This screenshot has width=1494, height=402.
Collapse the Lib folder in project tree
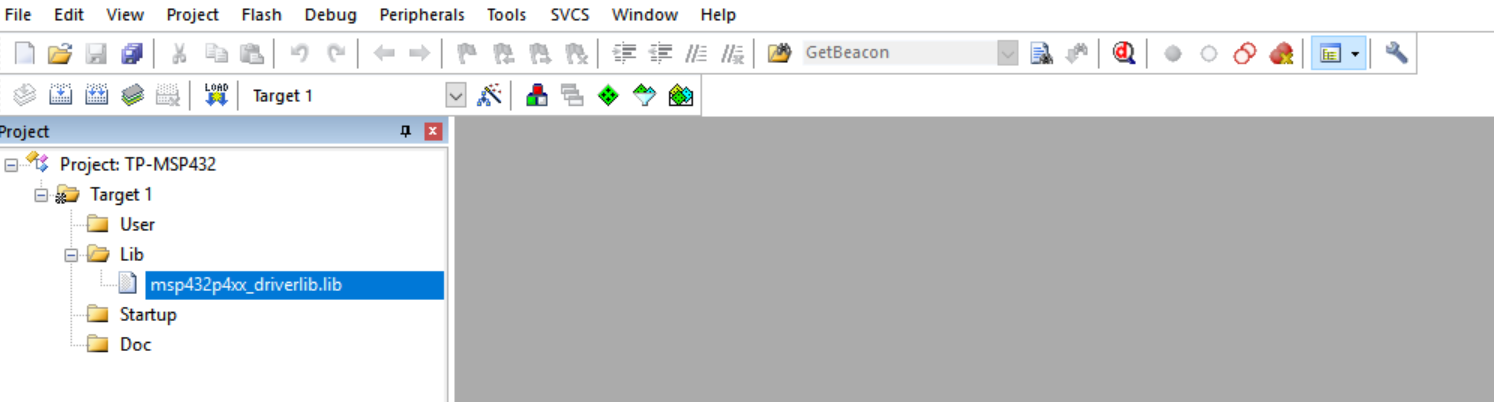click(71, 254)
